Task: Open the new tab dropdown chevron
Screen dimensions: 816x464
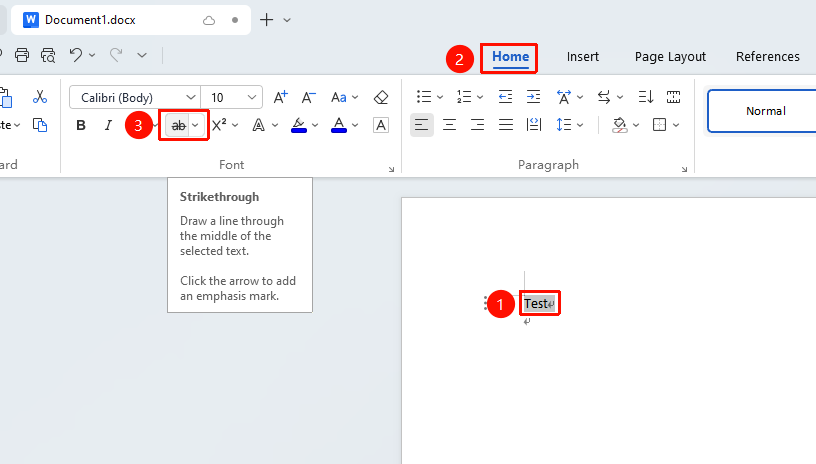Action: click(x=287, y=20)
